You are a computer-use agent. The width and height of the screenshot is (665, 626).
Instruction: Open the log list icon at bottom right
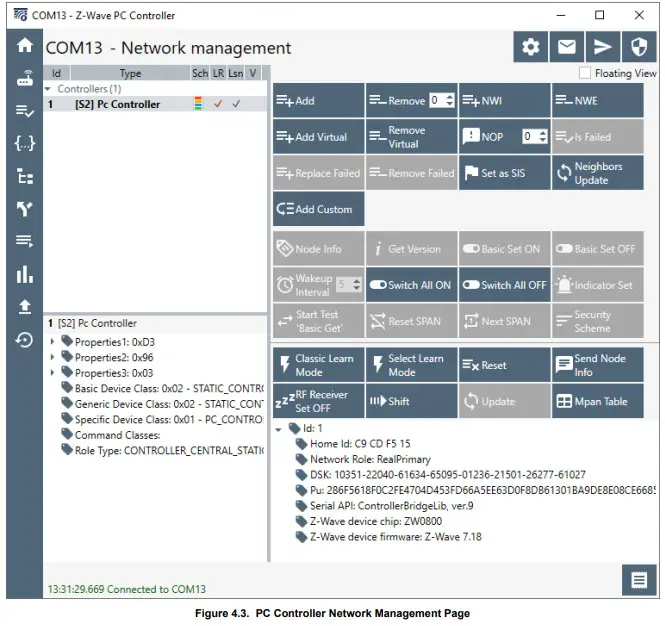click(639, 580)
